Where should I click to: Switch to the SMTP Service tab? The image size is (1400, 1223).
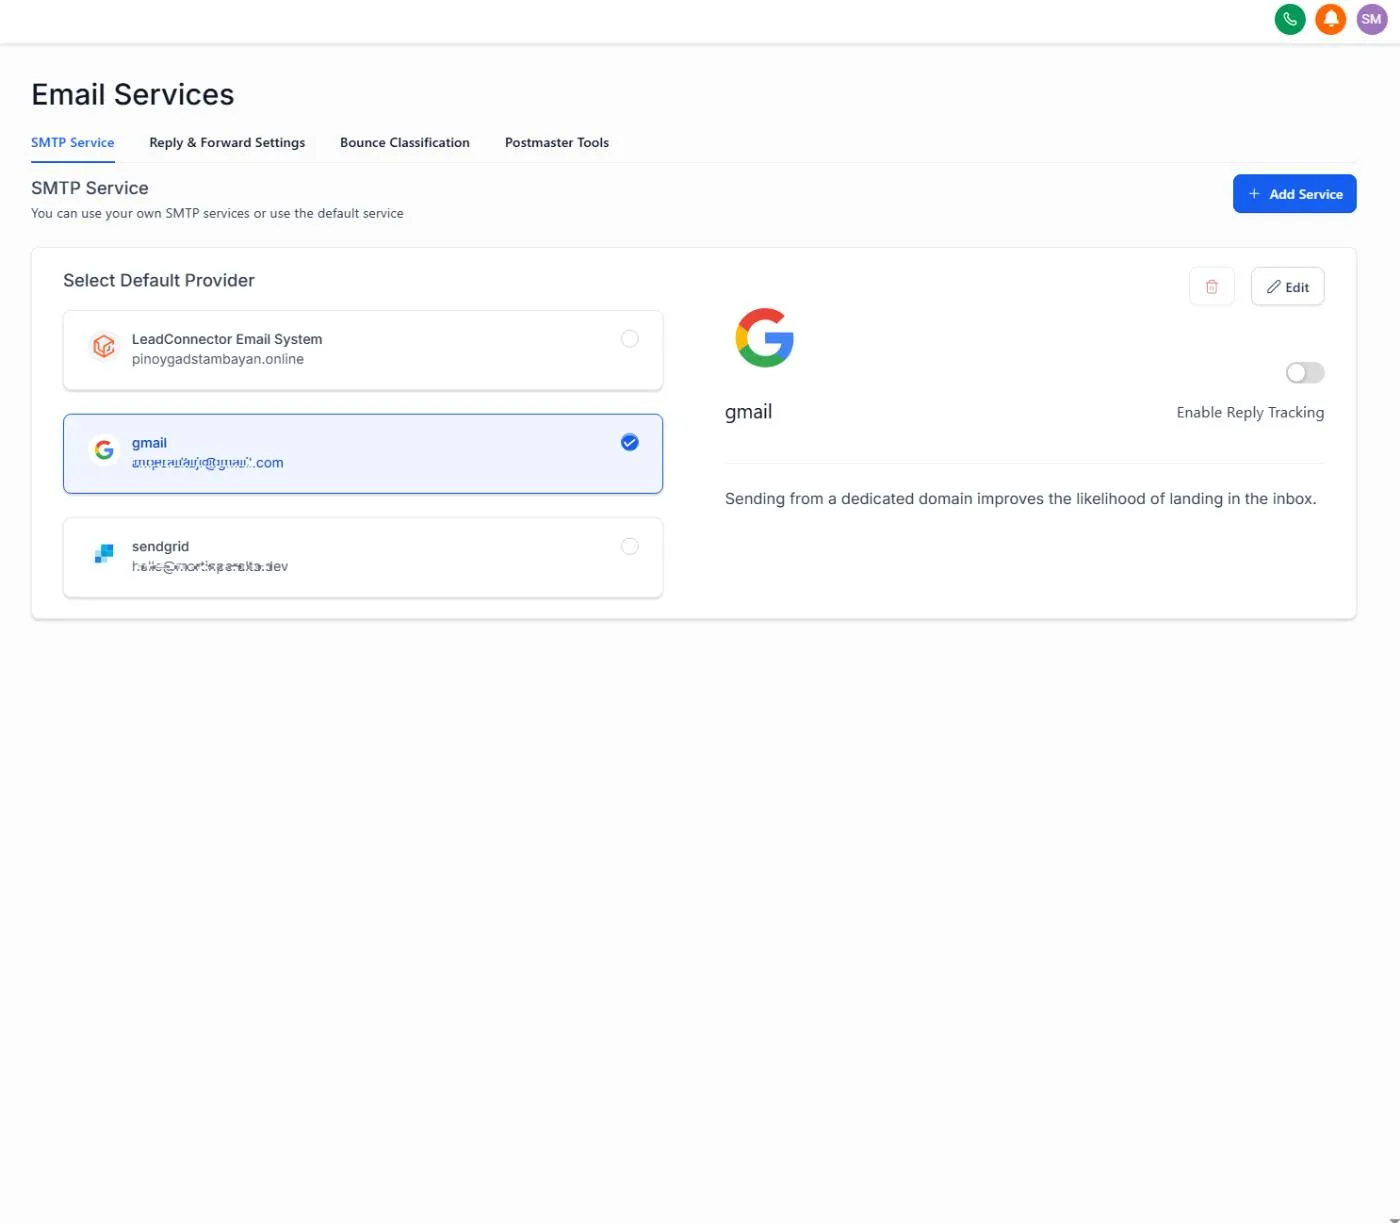pos(73,143)
